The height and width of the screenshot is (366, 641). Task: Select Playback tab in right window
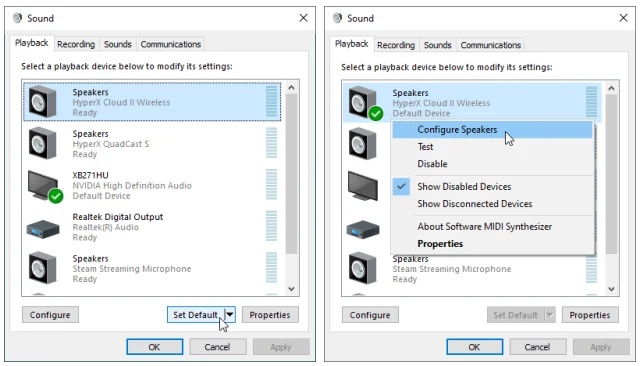(352, 44)
